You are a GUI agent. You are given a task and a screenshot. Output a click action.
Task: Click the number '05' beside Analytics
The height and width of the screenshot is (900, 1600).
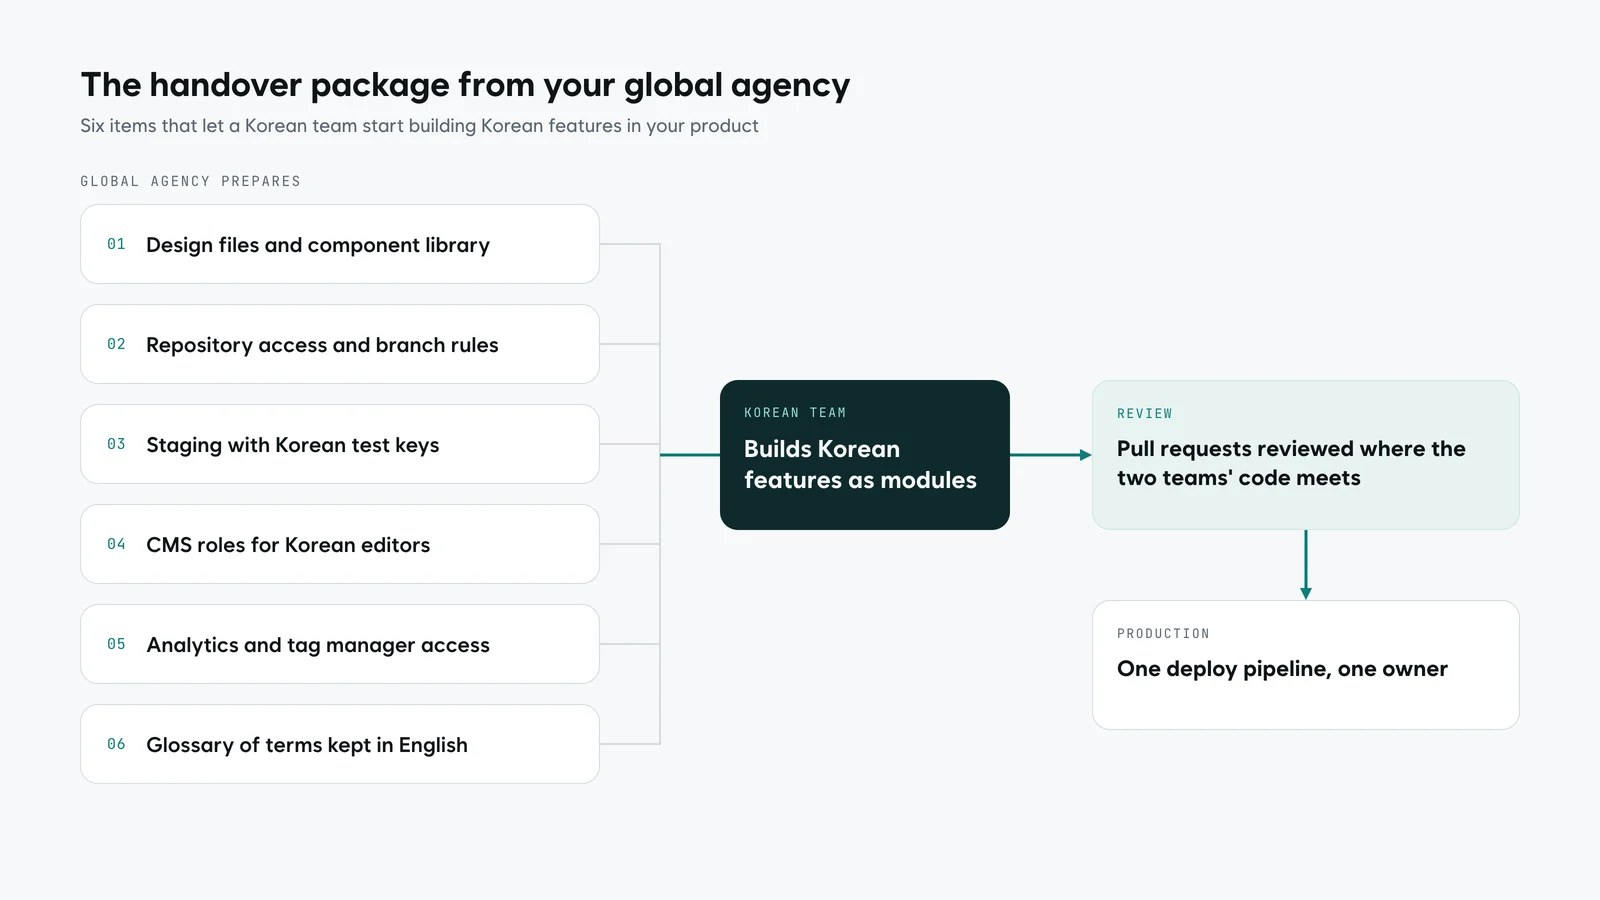(116, 644)
